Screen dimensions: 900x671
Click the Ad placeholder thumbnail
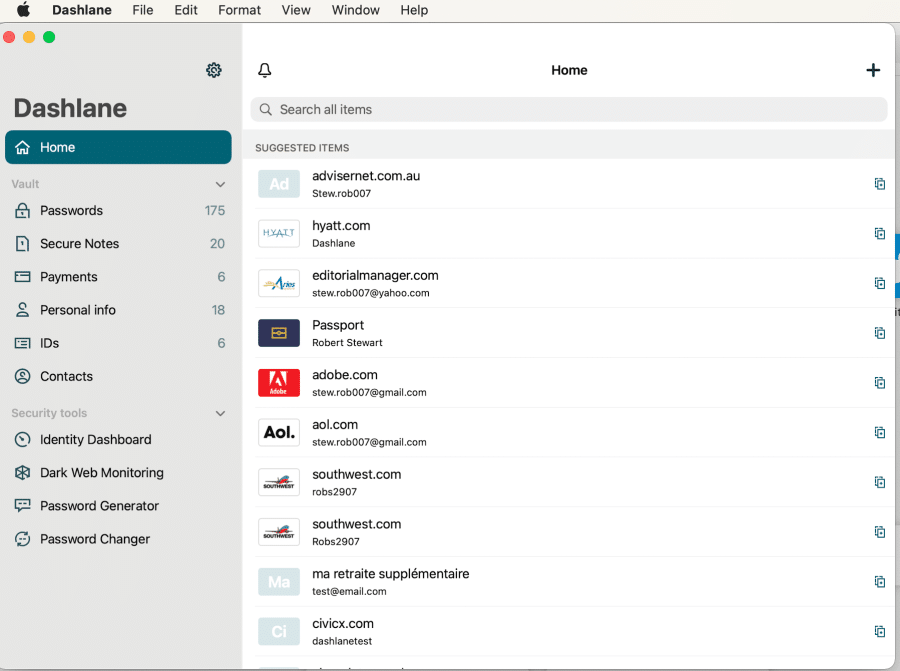coord(279,184)
